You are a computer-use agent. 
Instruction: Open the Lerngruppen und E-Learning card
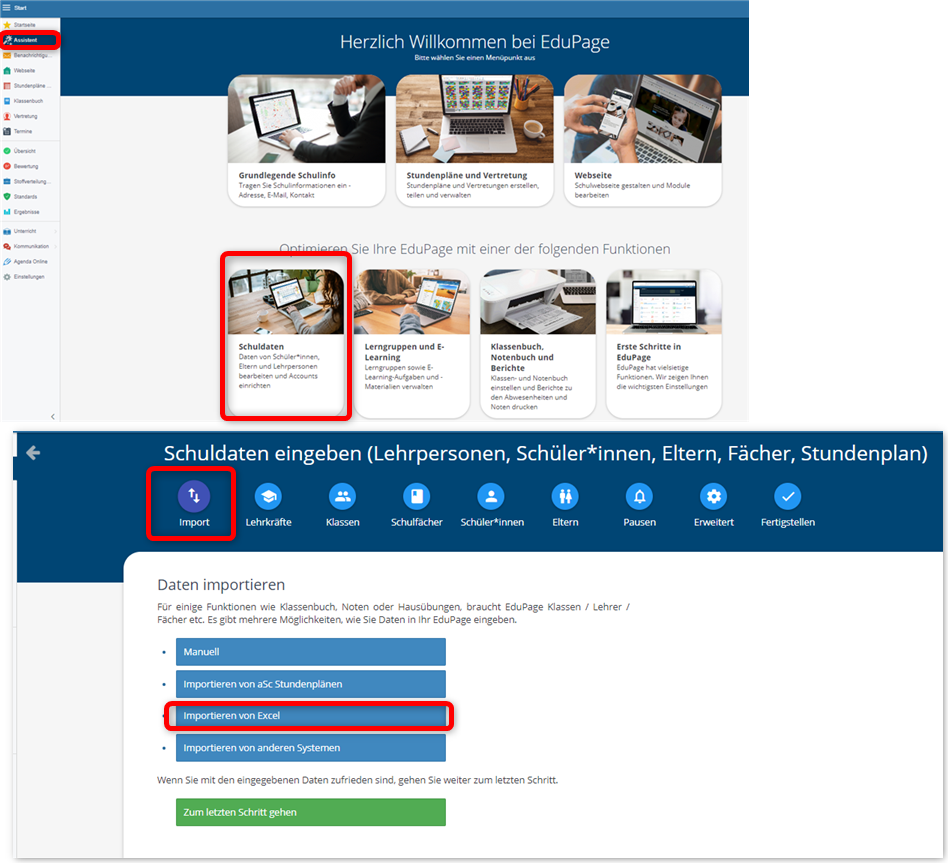tap(412, 343)
